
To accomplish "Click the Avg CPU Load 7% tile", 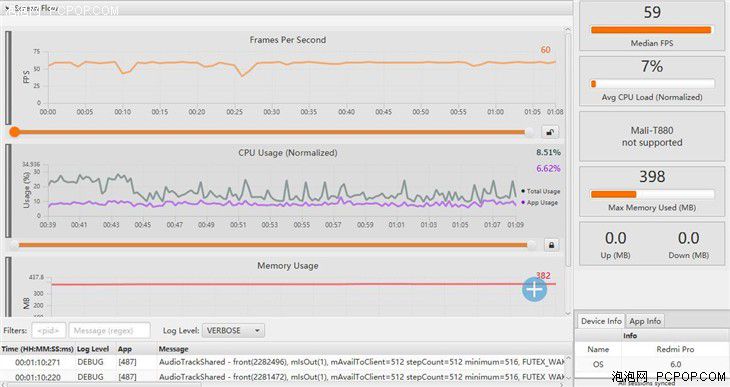I will (652, 81).
